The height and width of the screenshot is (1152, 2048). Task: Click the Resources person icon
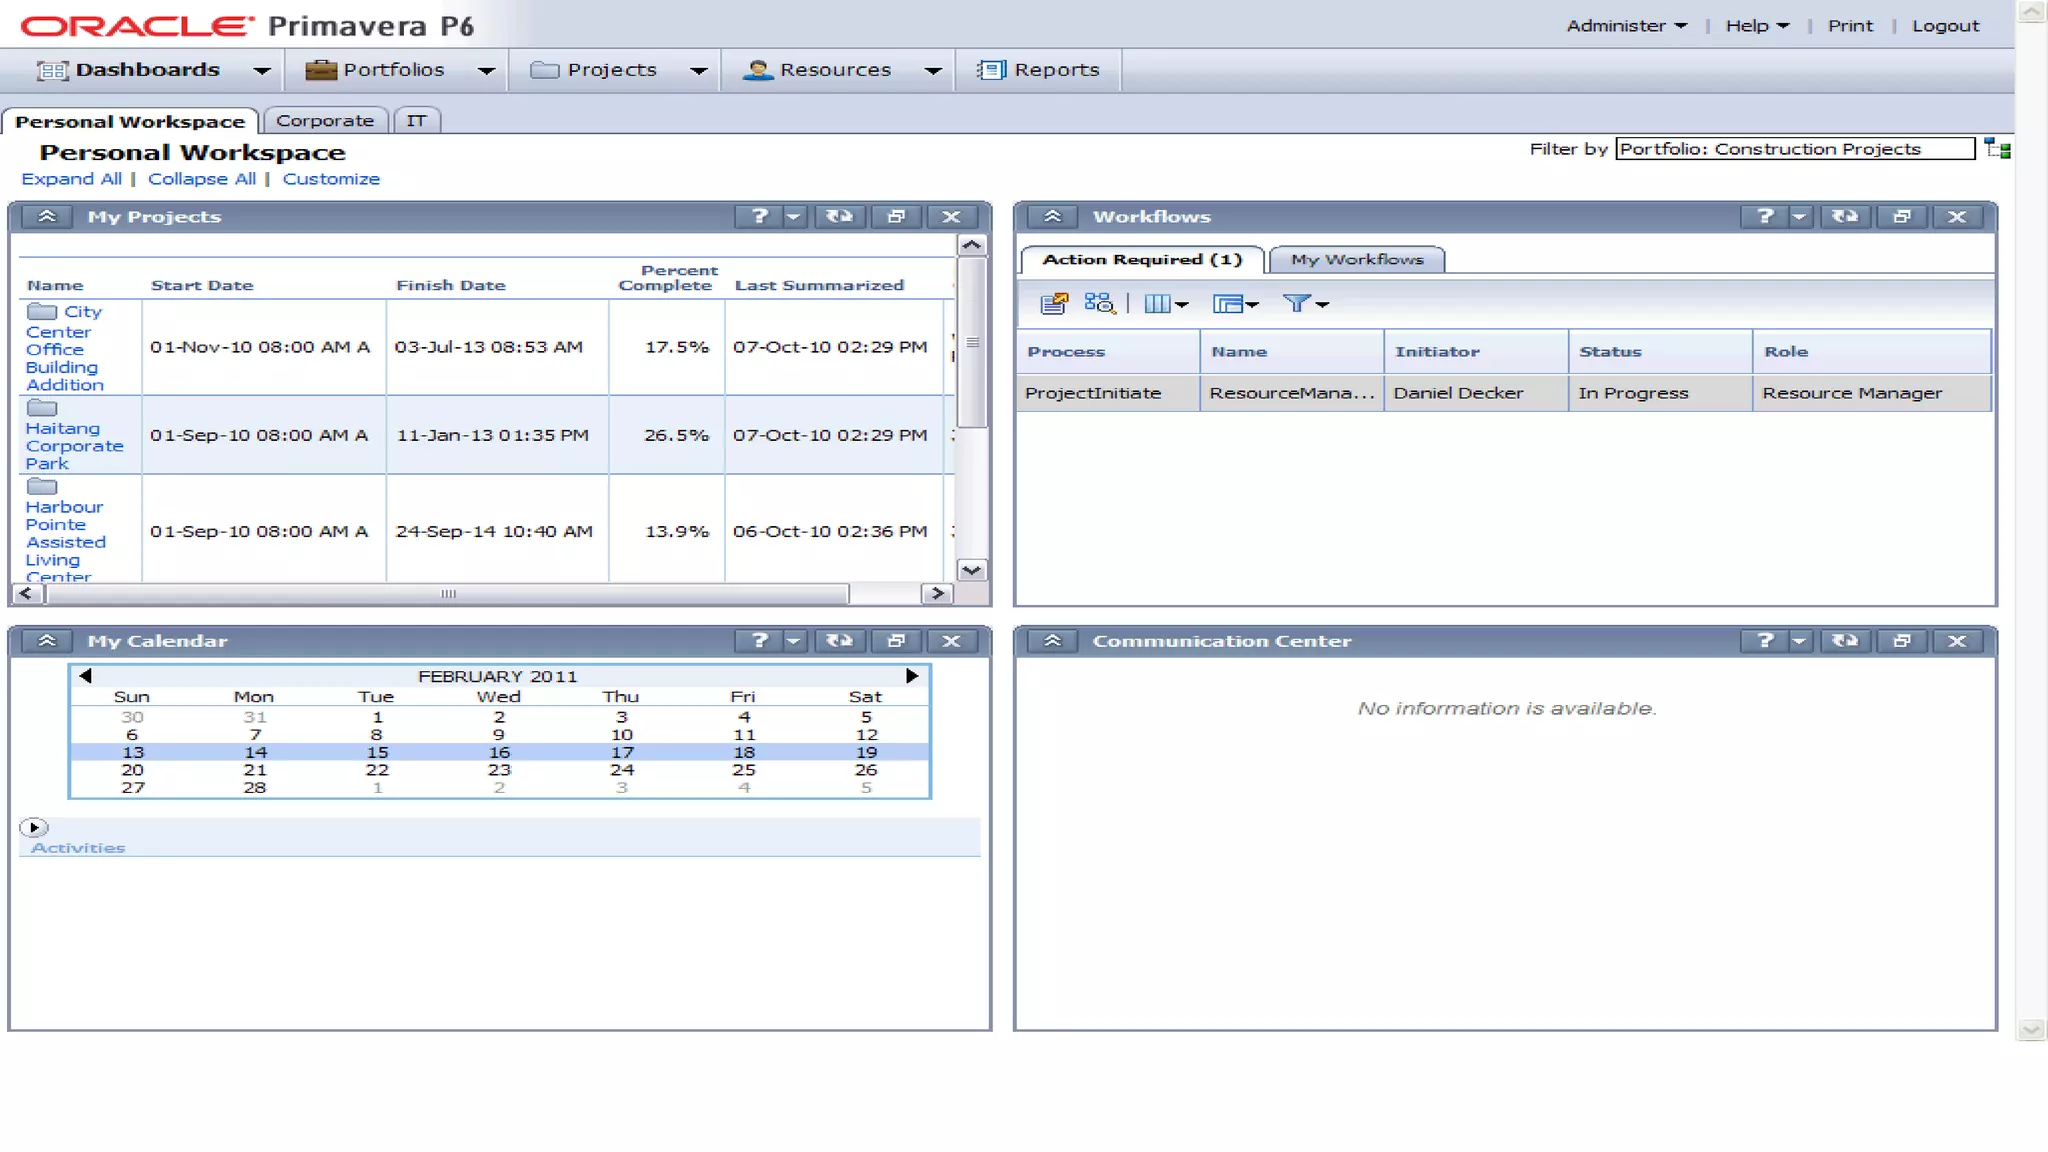(758, 69)
